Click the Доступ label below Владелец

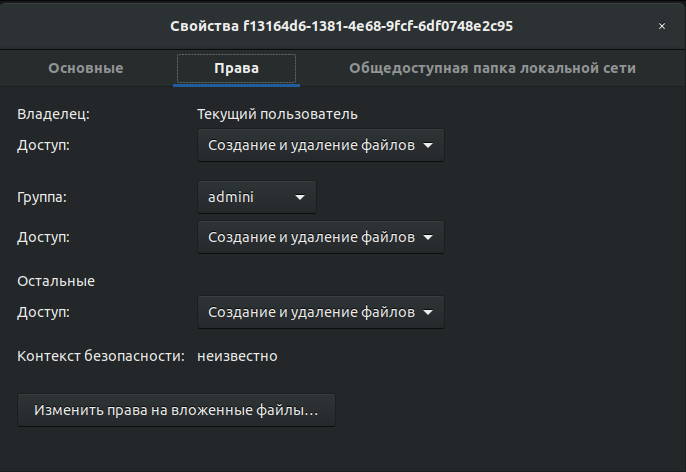pyautogui.click(x=44, y=145)
